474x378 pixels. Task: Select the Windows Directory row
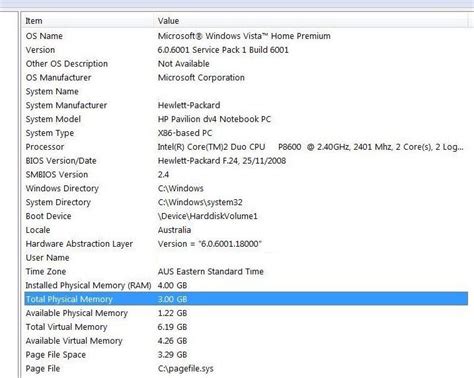(246, 188)
